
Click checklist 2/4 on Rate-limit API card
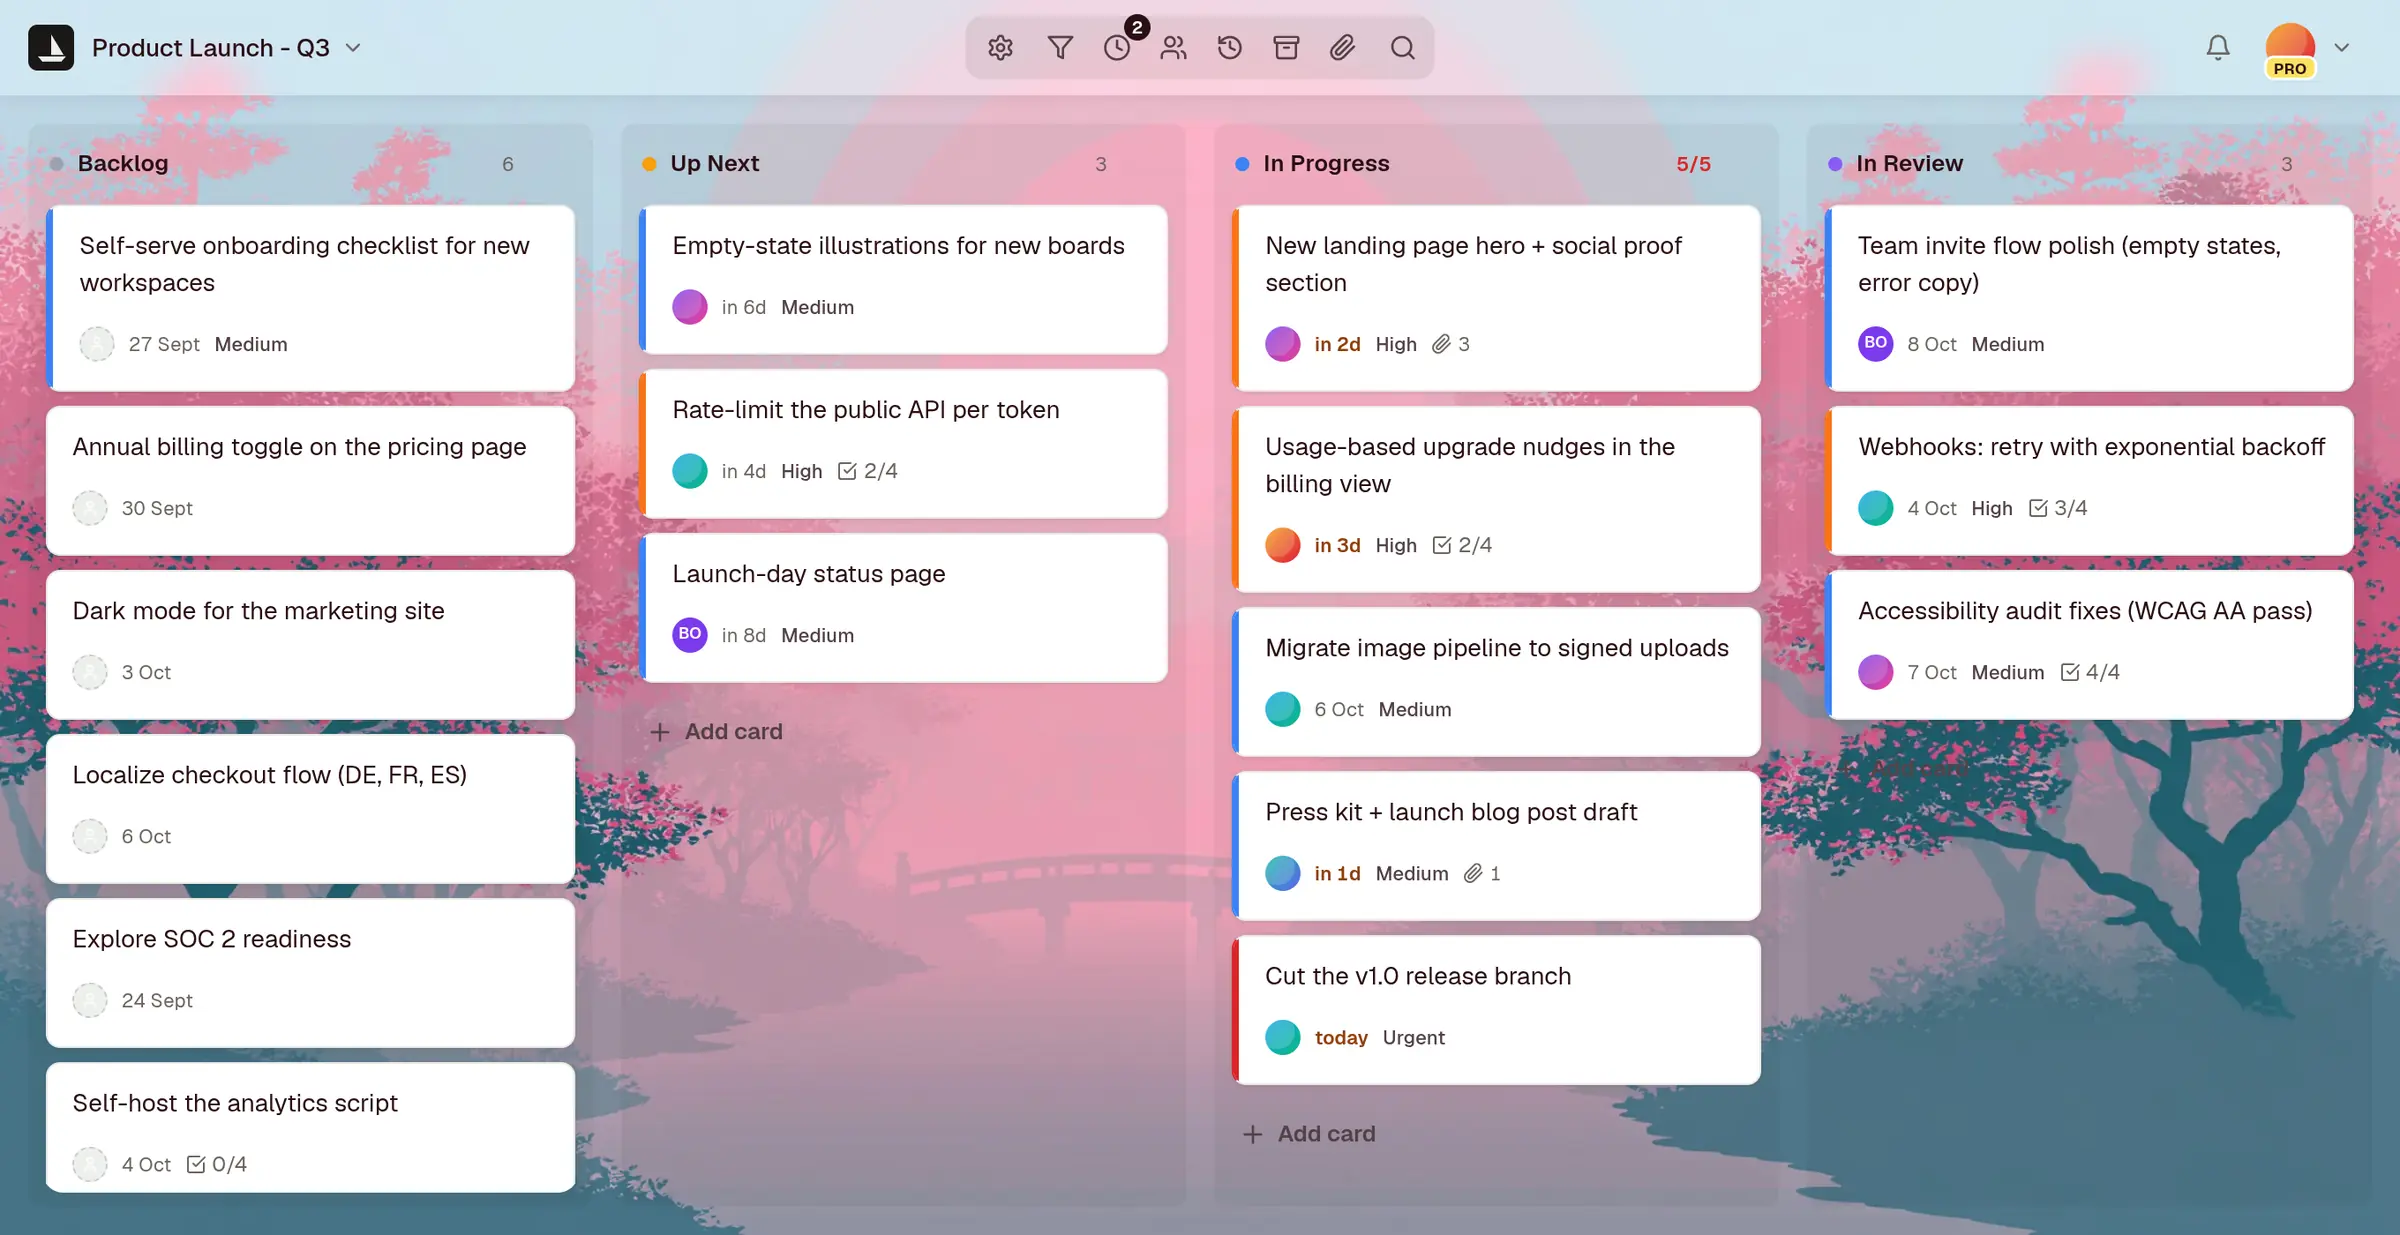[867, 471]
